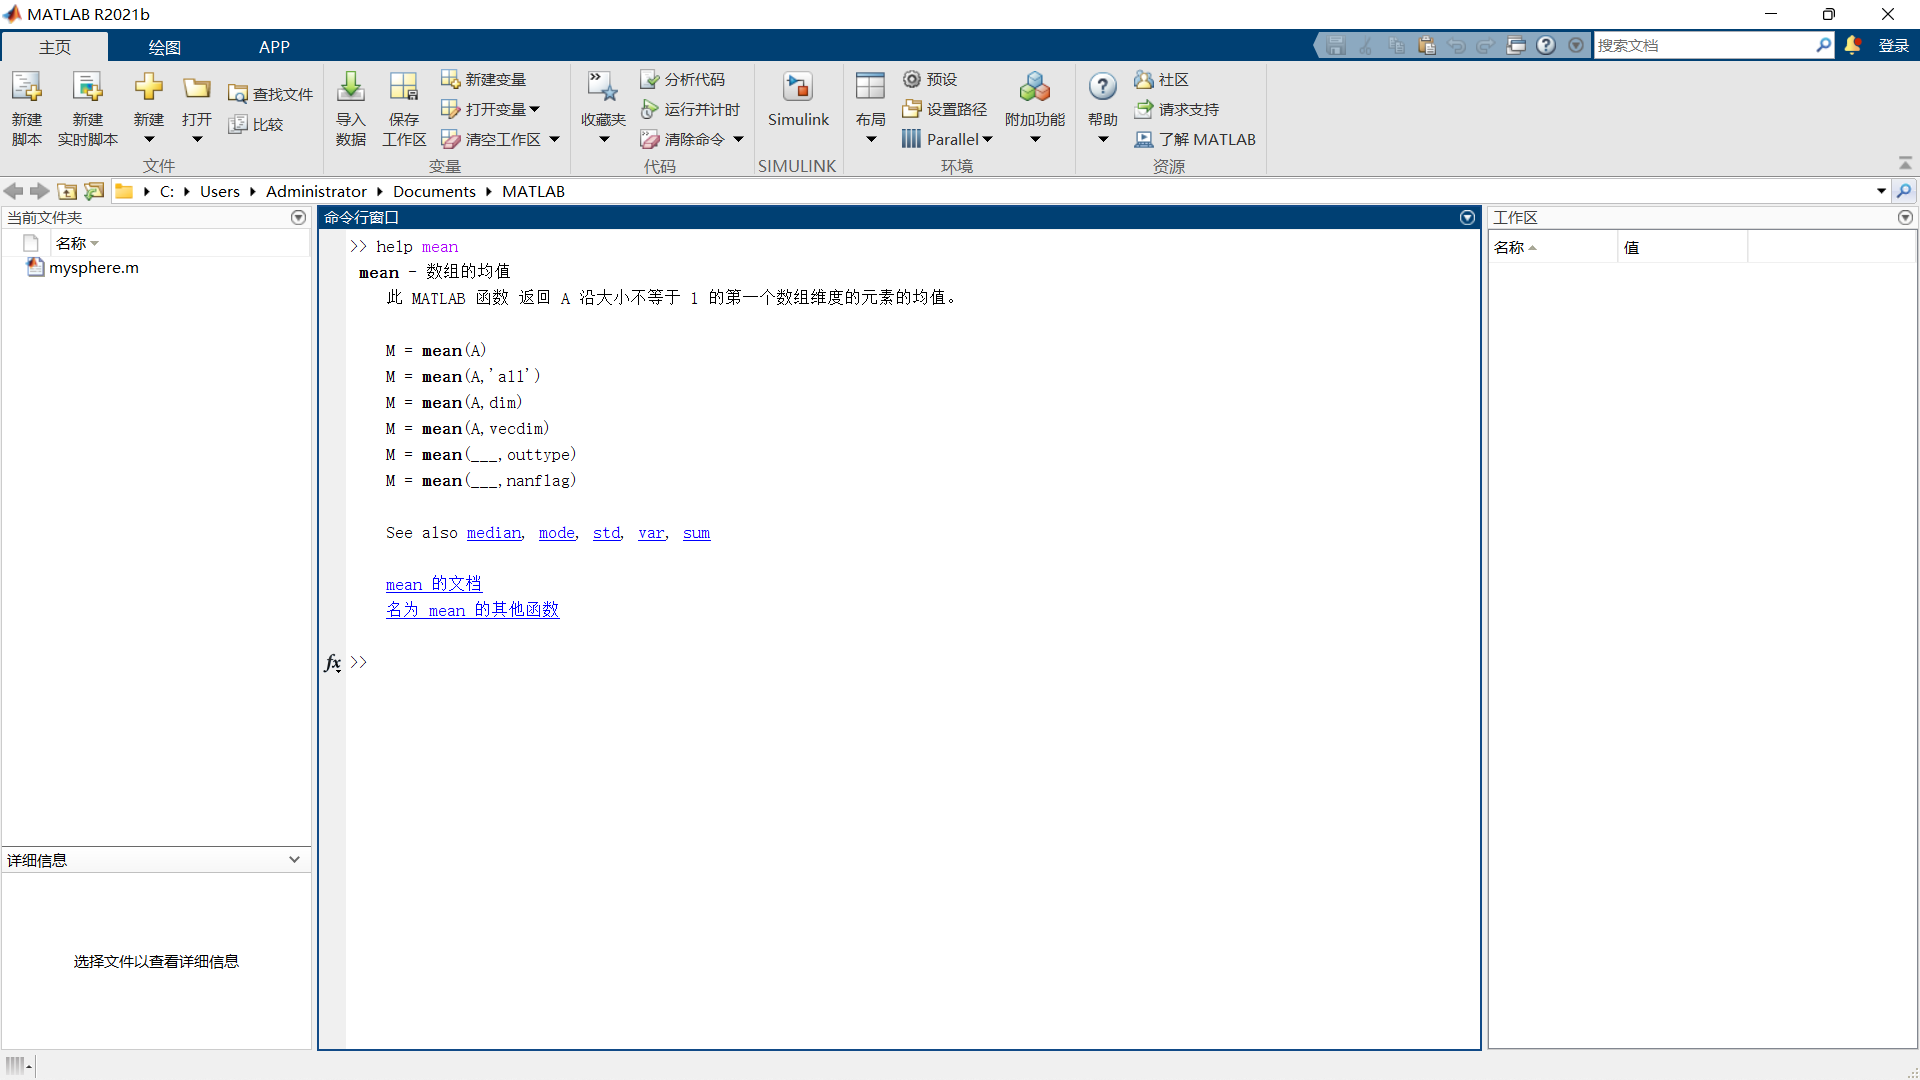Open Preferences (预设)
This screenshot has width=1920, height=1080.
point(930,79)
